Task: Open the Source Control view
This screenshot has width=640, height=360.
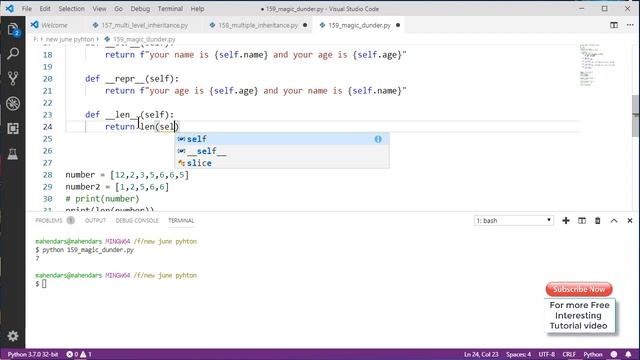Action: click(x=13, y=78)
